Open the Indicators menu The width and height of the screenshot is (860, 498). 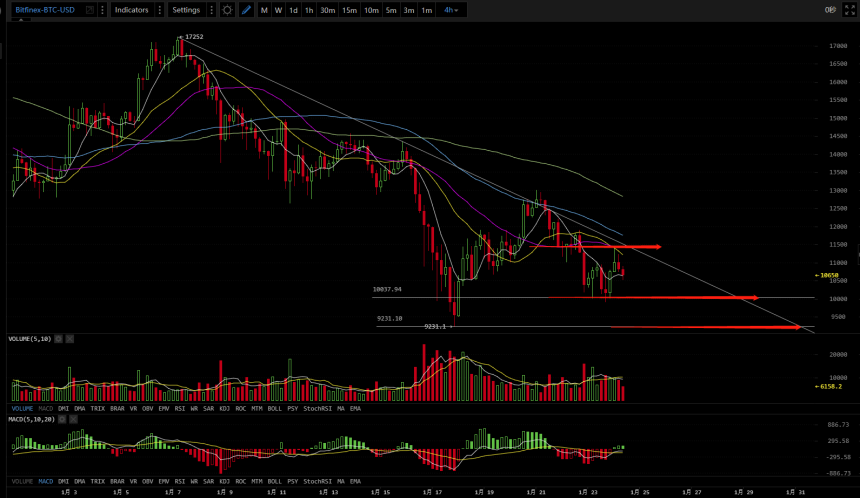131,10
